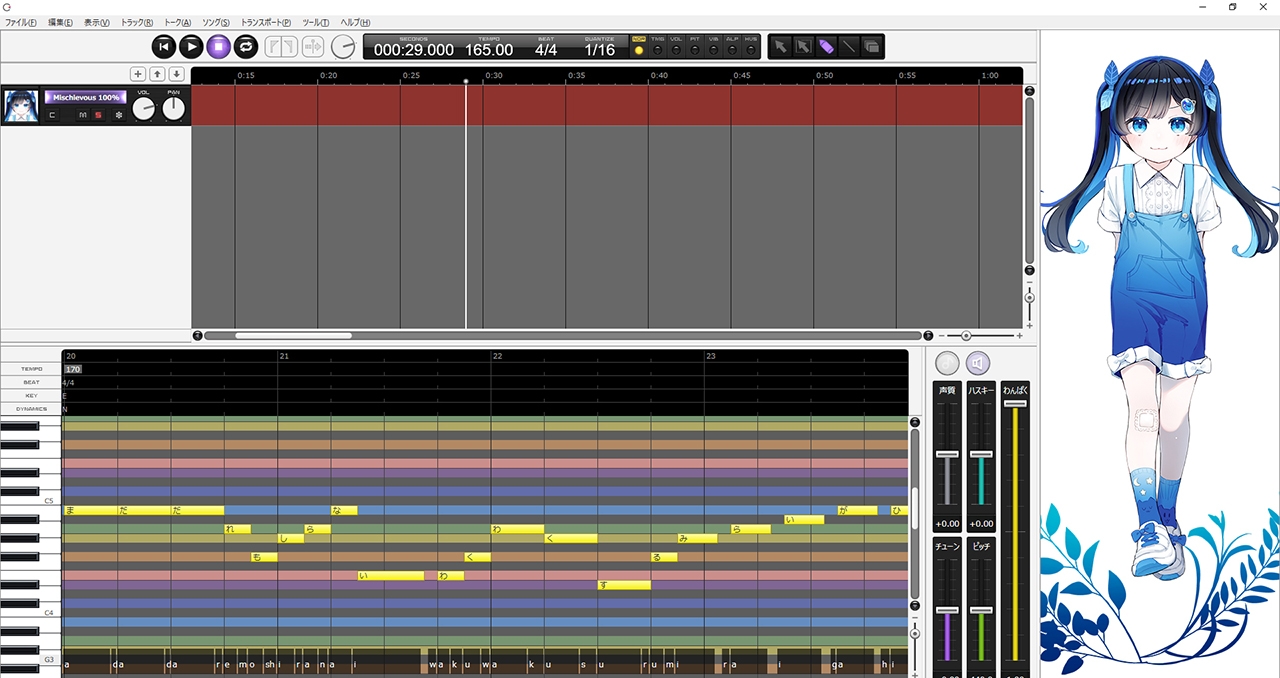Enable the VOL parameter edit mode
This screenshot has width=1280, height=678.
click(x=676, y=50)
